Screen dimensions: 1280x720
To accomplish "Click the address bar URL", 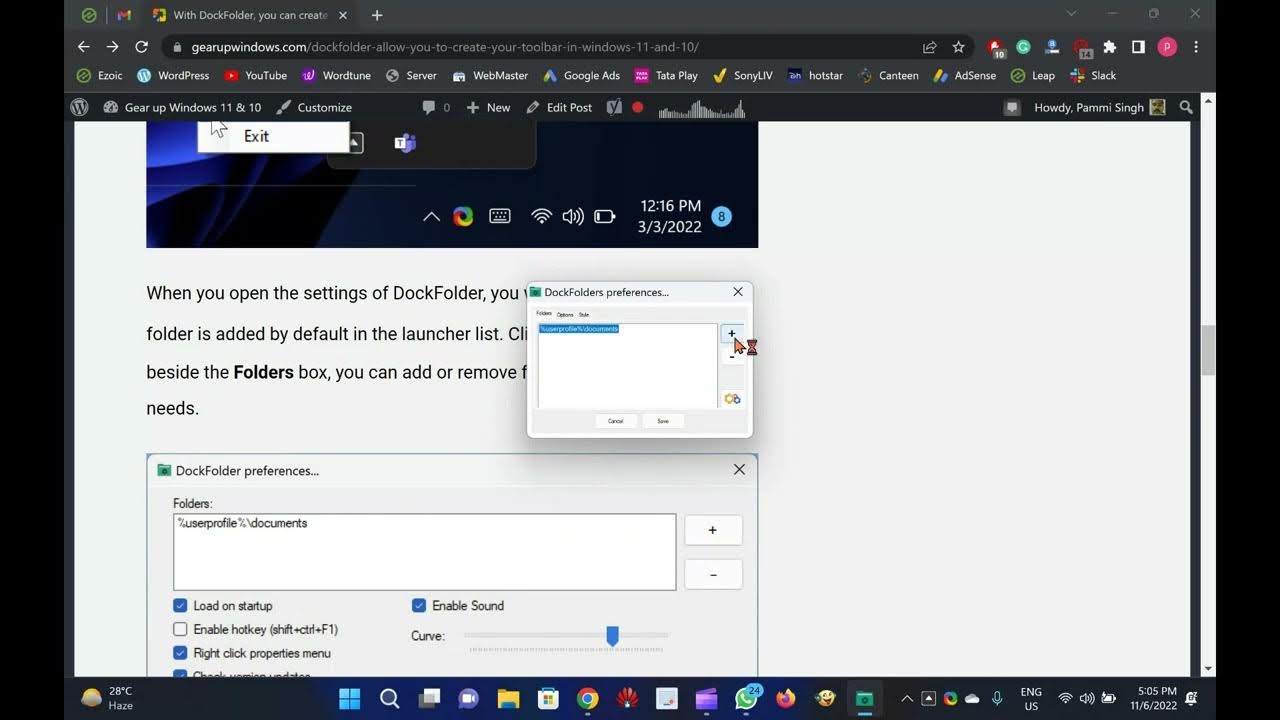I will click(x=445, y=47).
